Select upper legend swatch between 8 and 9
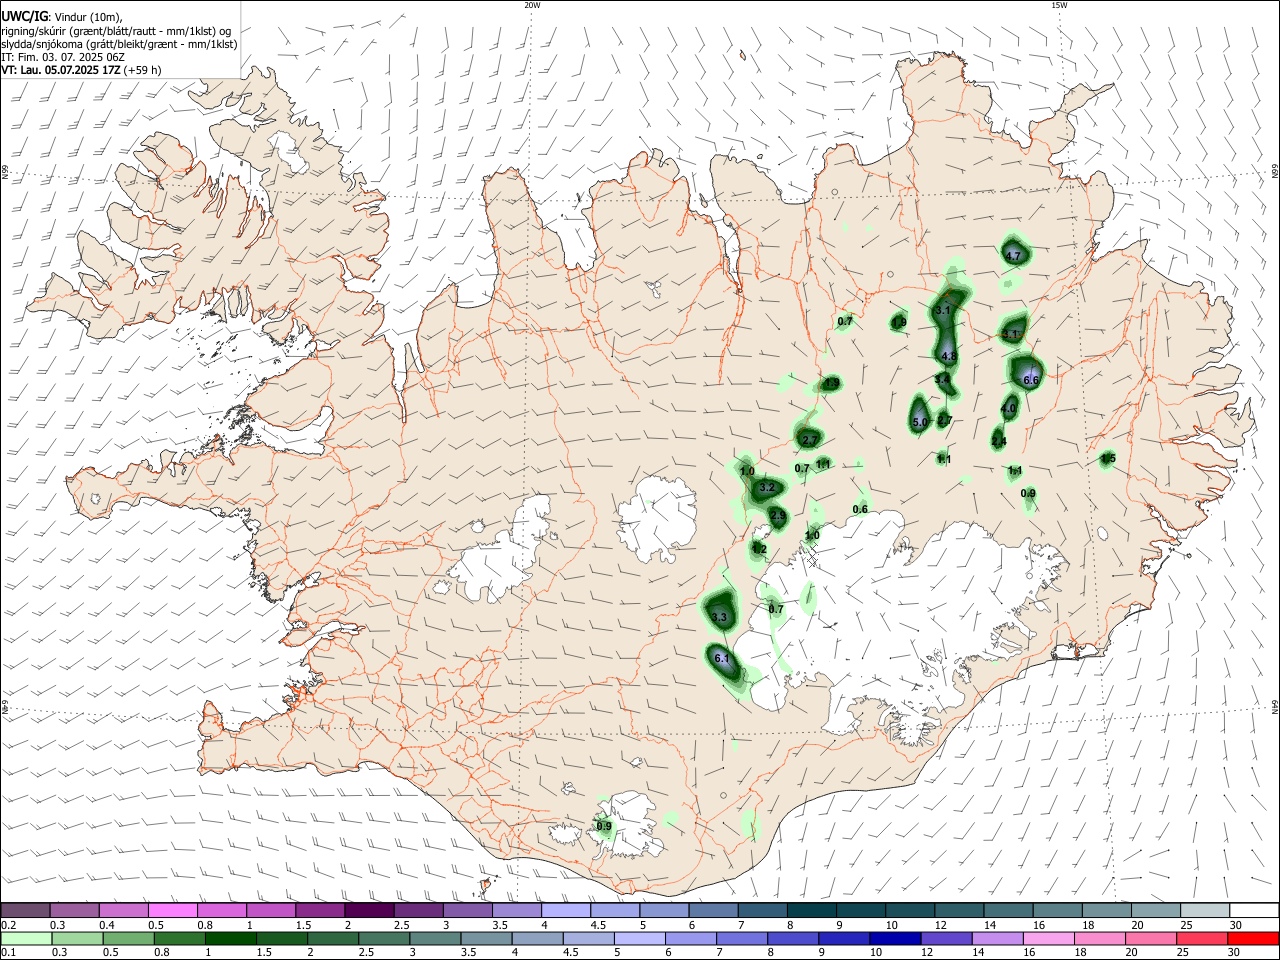Viewport: 1280px width, 960px height. [812, 910]
